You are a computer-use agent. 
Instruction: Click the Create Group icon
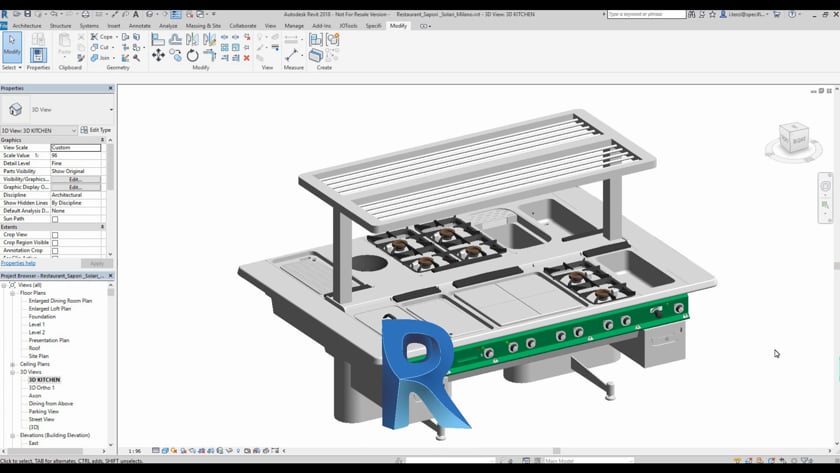(333, 39)
